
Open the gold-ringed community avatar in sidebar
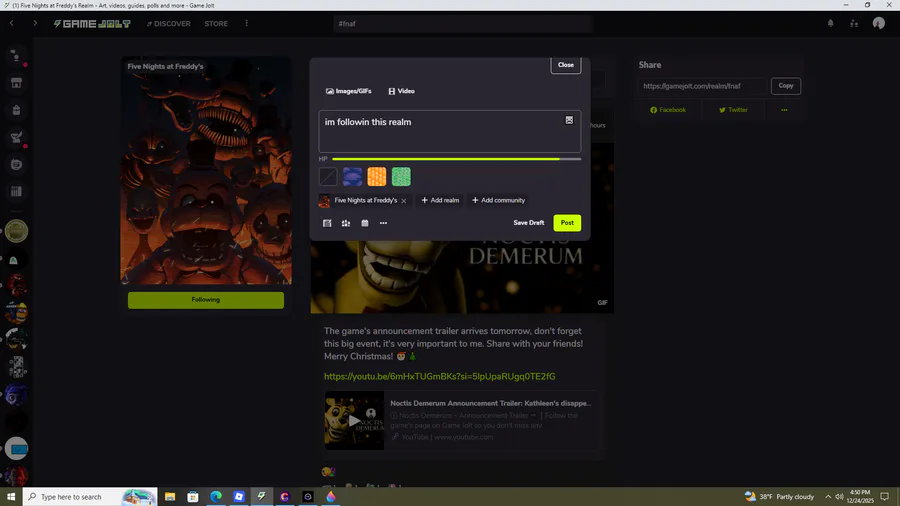click(16, 231)
